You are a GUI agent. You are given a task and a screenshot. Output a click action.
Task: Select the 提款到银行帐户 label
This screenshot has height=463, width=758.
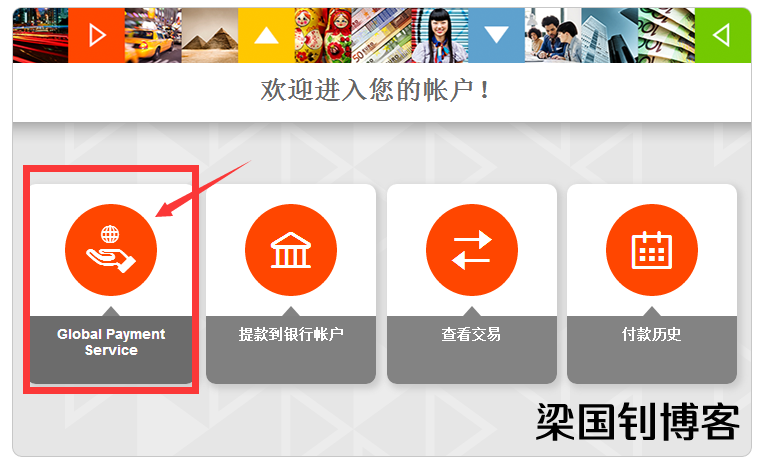pos(291,334)
